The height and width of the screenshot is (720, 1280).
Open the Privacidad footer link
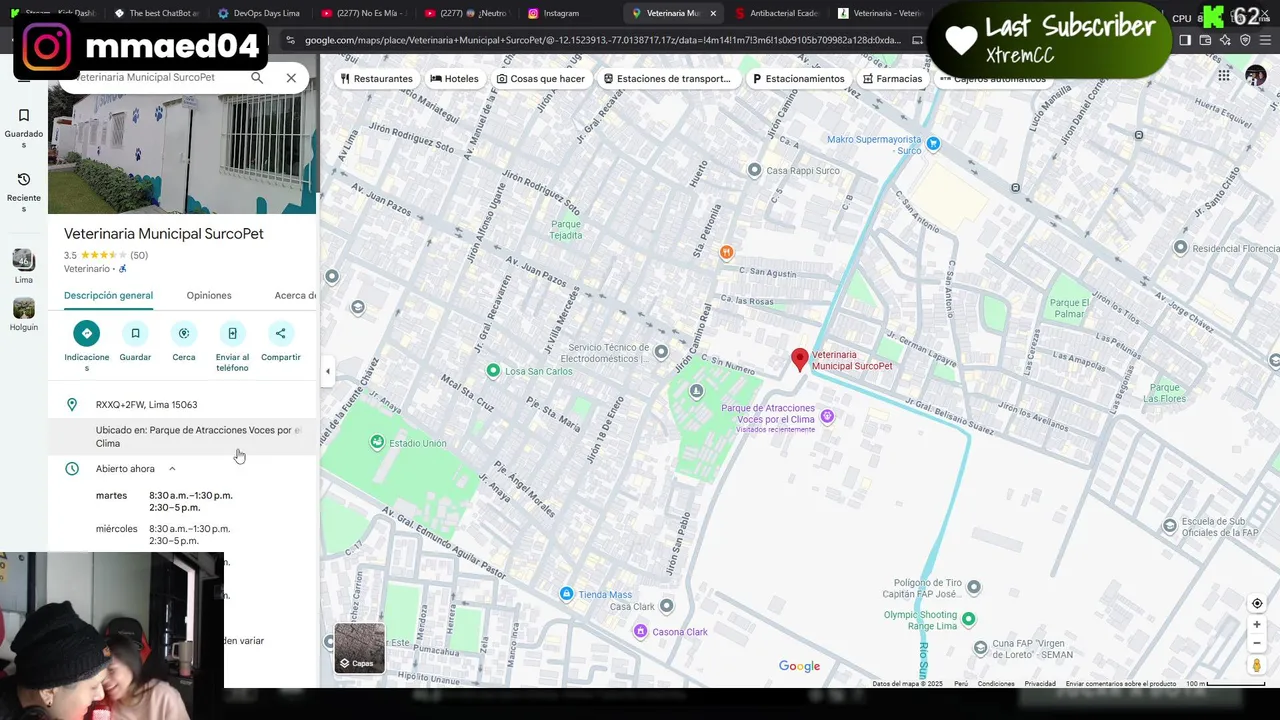pos(1040,684)
